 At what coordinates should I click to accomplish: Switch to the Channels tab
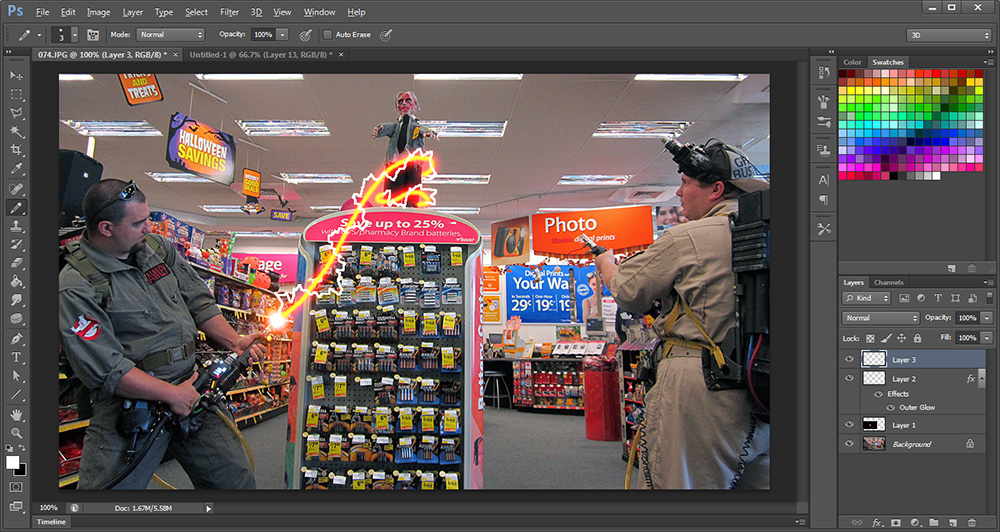(888, 282)
